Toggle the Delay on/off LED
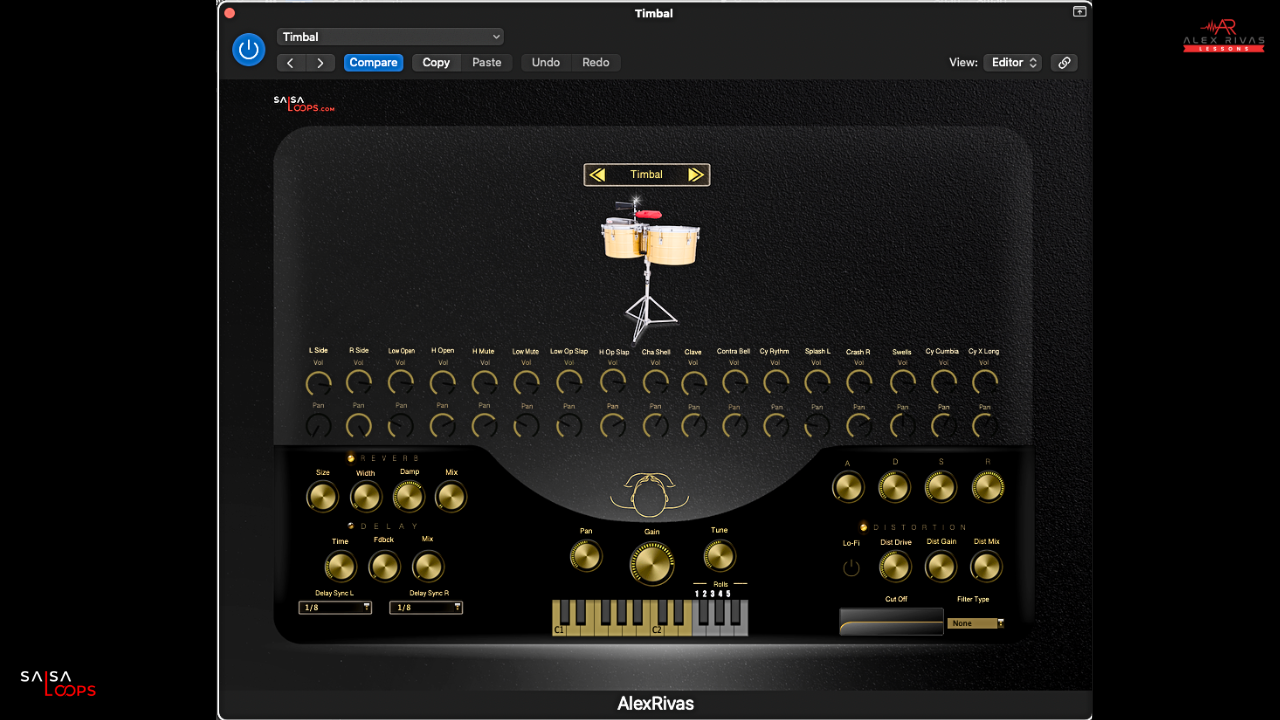This screenshot has height=720, width=1280. pyautogui.click(x=351, y=526)
